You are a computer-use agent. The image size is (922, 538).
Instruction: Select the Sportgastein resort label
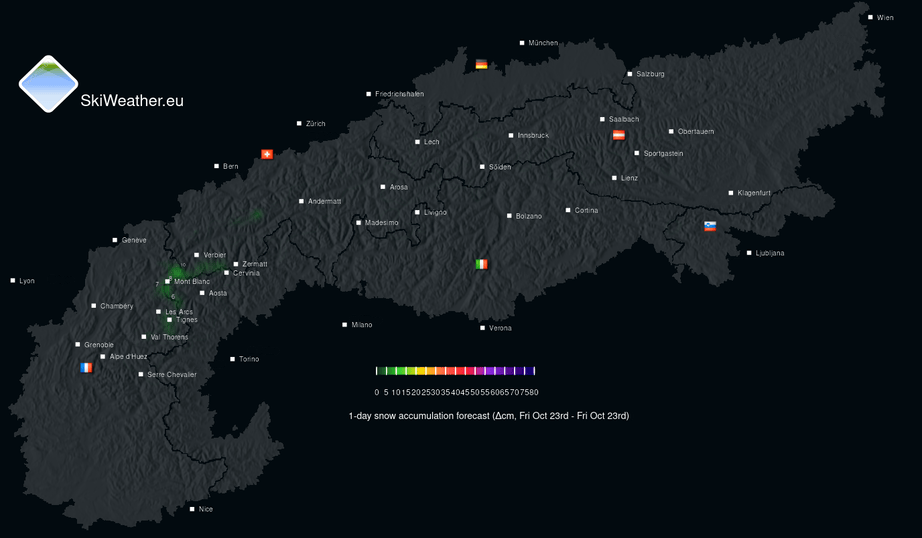coord(663,153)
